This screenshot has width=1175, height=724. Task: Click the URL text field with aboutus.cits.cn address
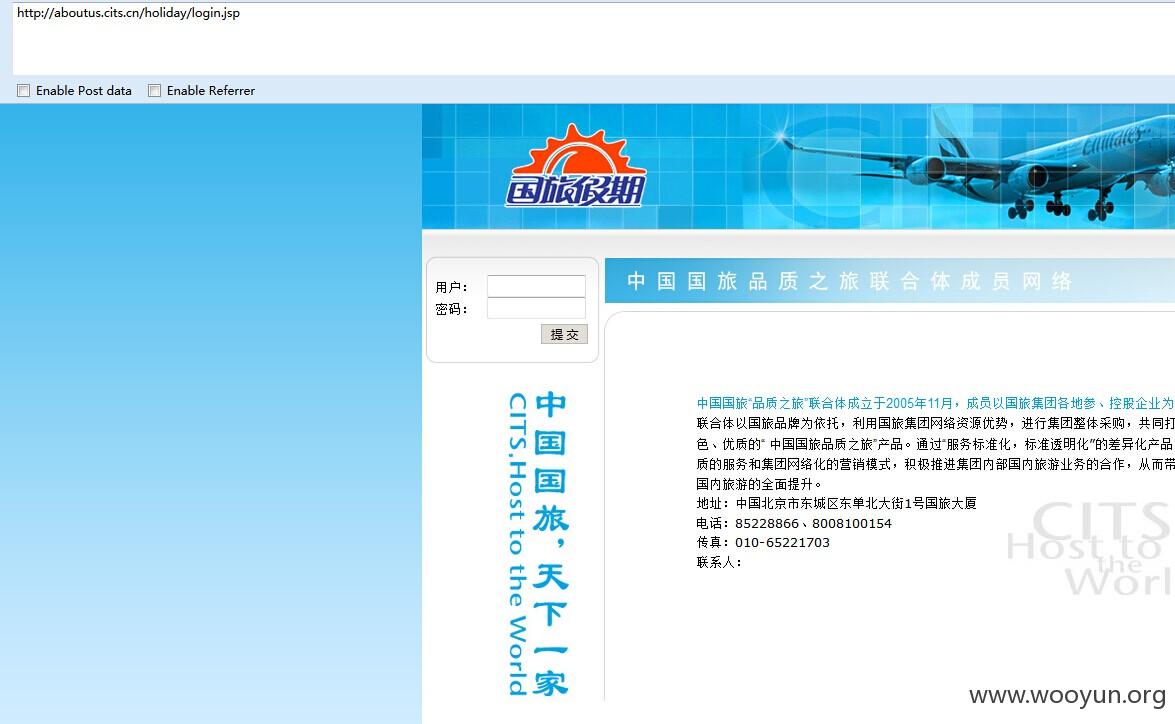[593, 37]
